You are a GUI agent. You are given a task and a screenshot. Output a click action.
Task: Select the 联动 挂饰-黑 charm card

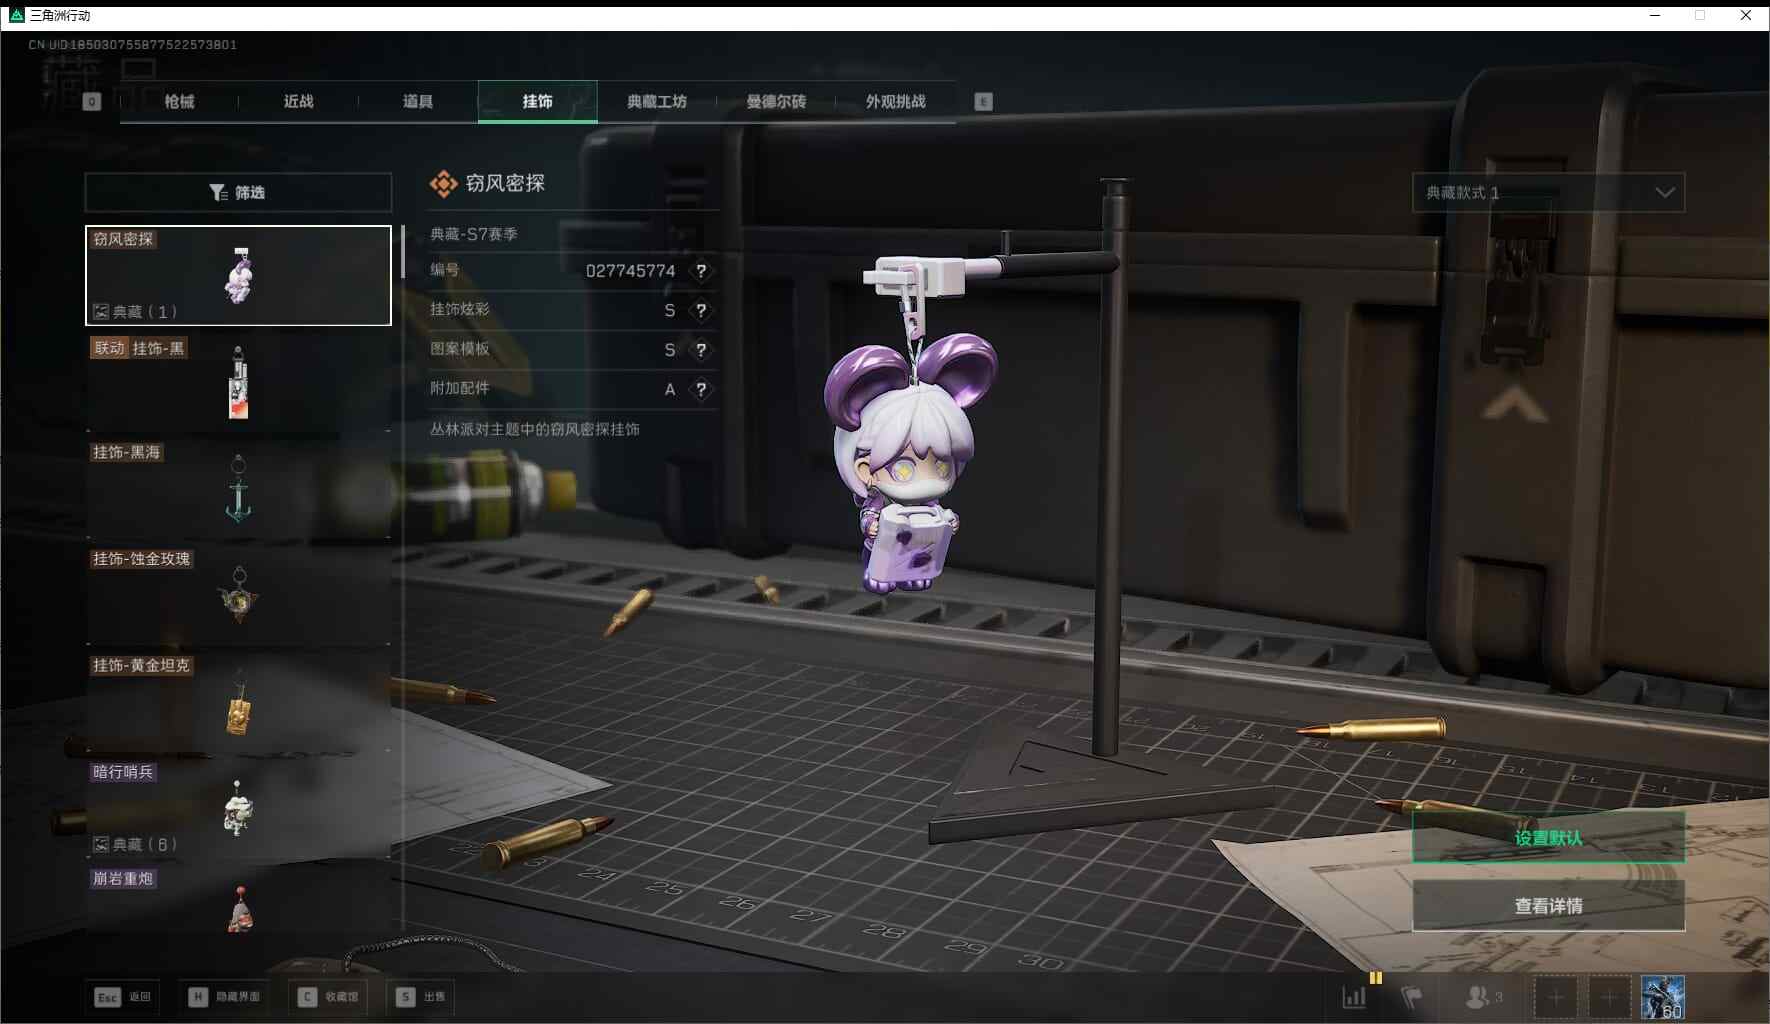tap(238, 383)
